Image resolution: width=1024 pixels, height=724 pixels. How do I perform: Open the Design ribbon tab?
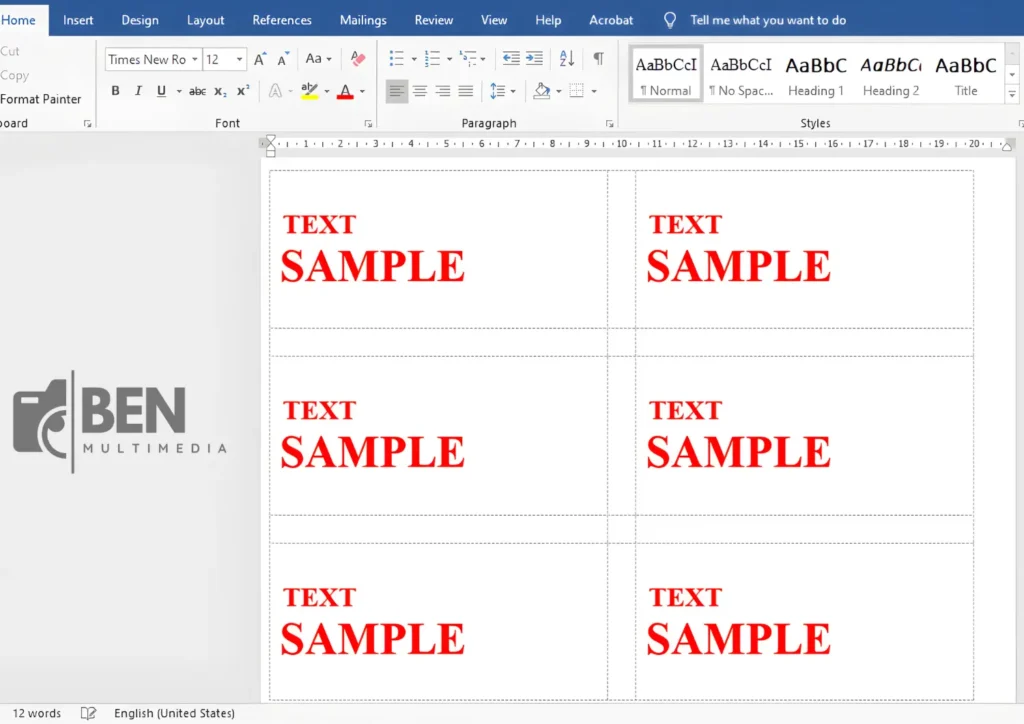point(139,19)
